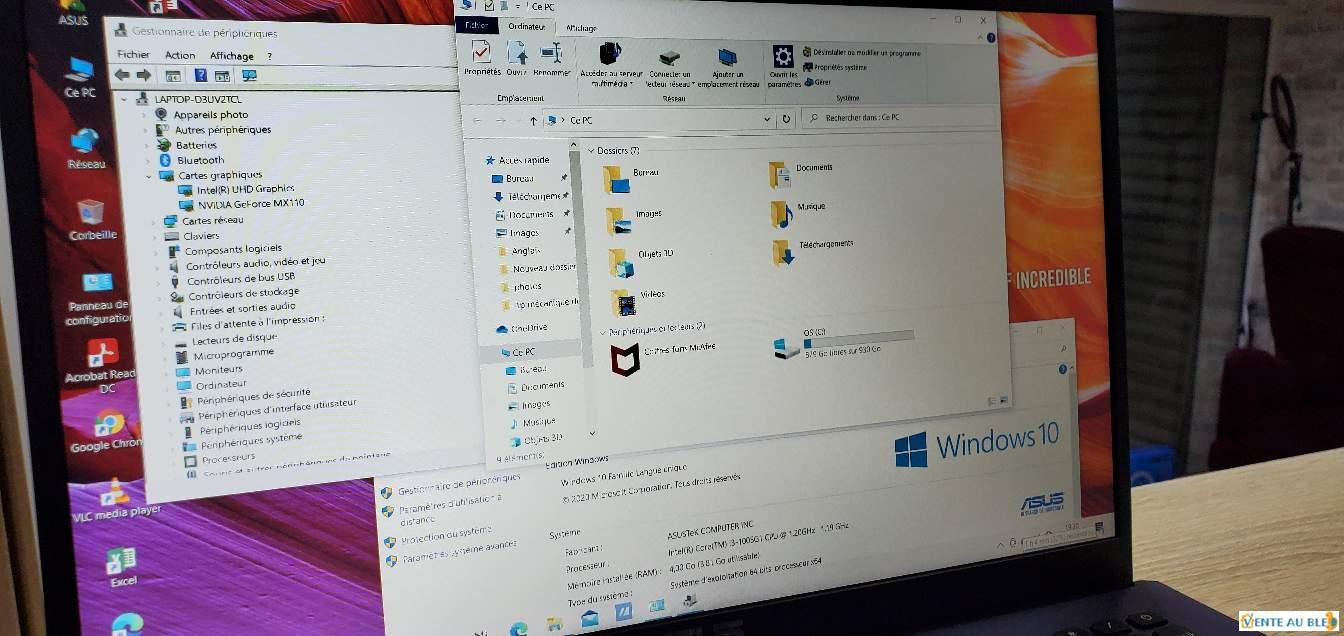
Task: Open the ? help menu in Device Manager
Action: tap(269, 57)
